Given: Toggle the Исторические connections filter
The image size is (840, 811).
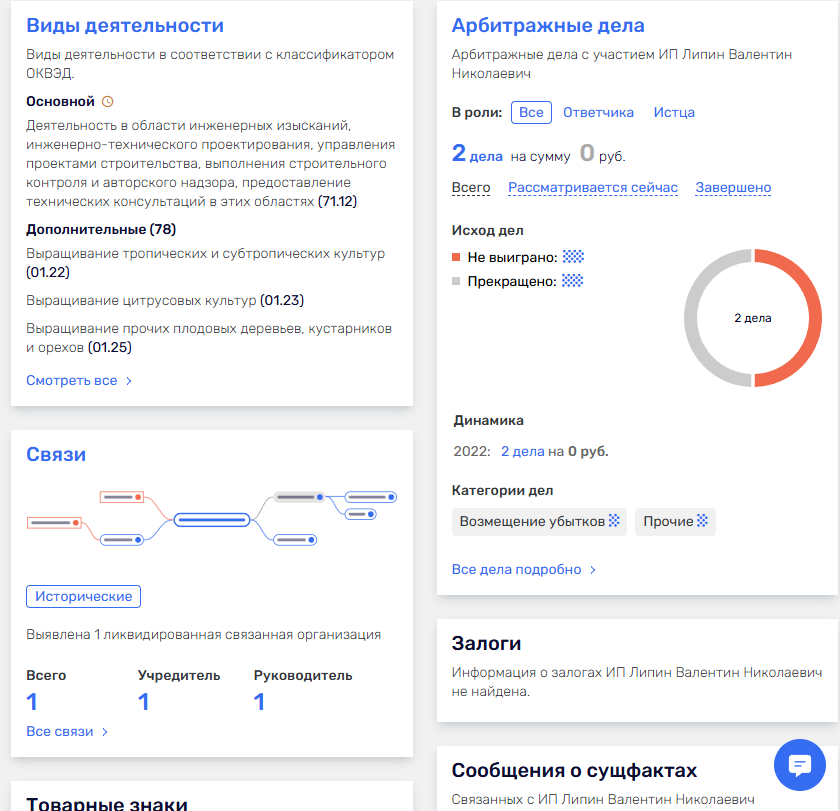Looking at the screenshot, I should [x=83, y=596].
